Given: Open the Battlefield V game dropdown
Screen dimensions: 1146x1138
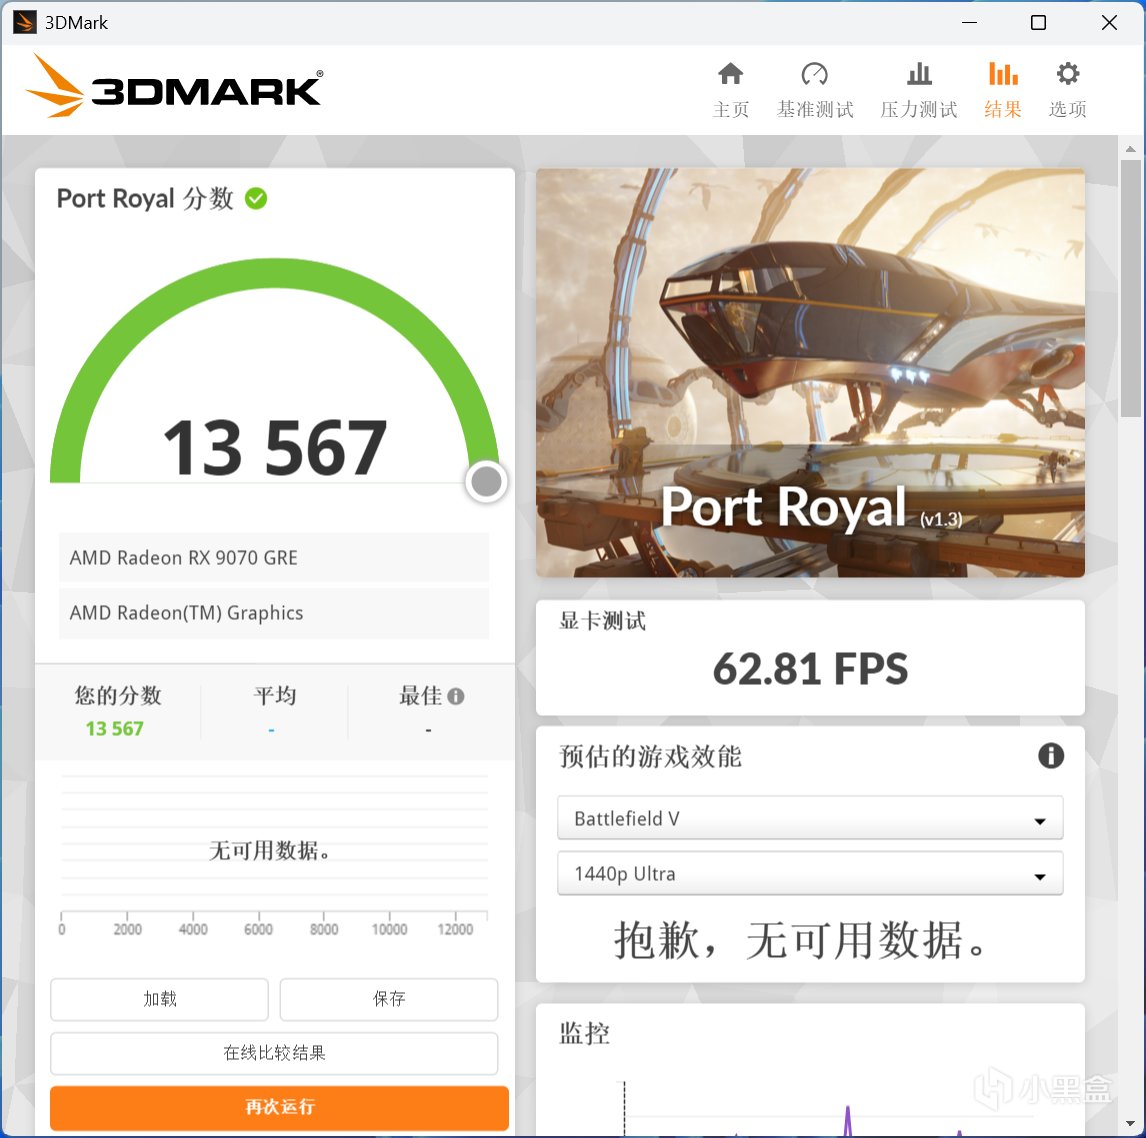Looking at the screenshot, I should pyautogui.click(x=810, y=818).
